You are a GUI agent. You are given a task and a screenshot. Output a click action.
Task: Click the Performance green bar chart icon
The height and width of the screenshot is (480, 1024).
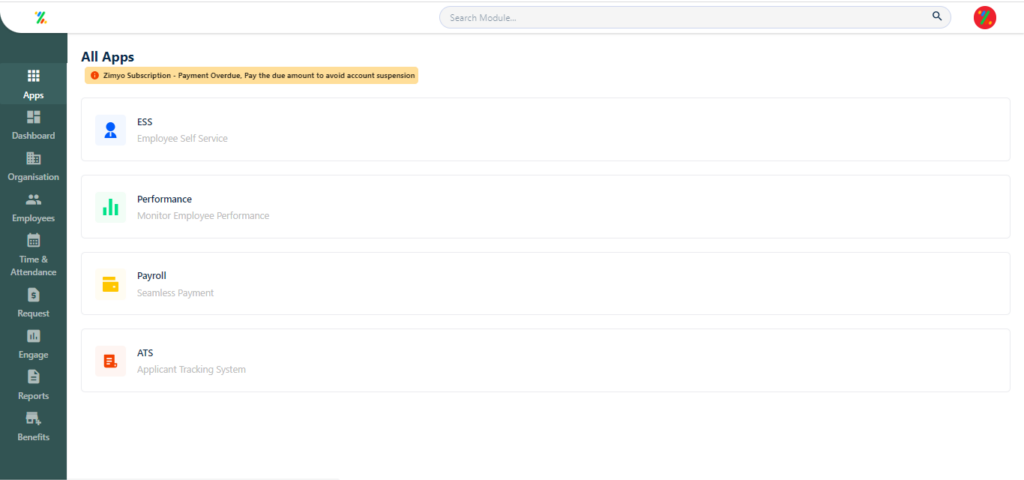tap(110, 206)
